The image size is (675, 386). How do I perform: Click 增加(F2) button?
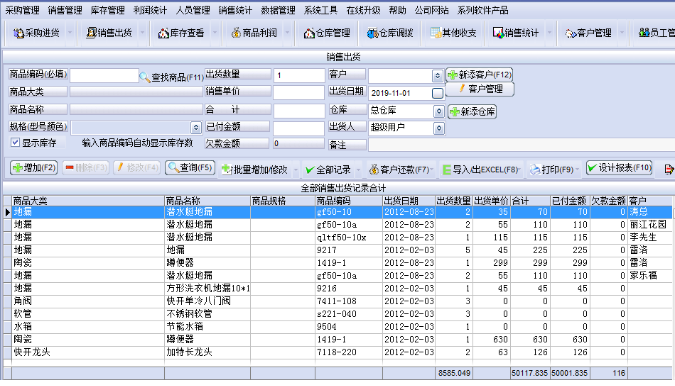pos(34,167)
